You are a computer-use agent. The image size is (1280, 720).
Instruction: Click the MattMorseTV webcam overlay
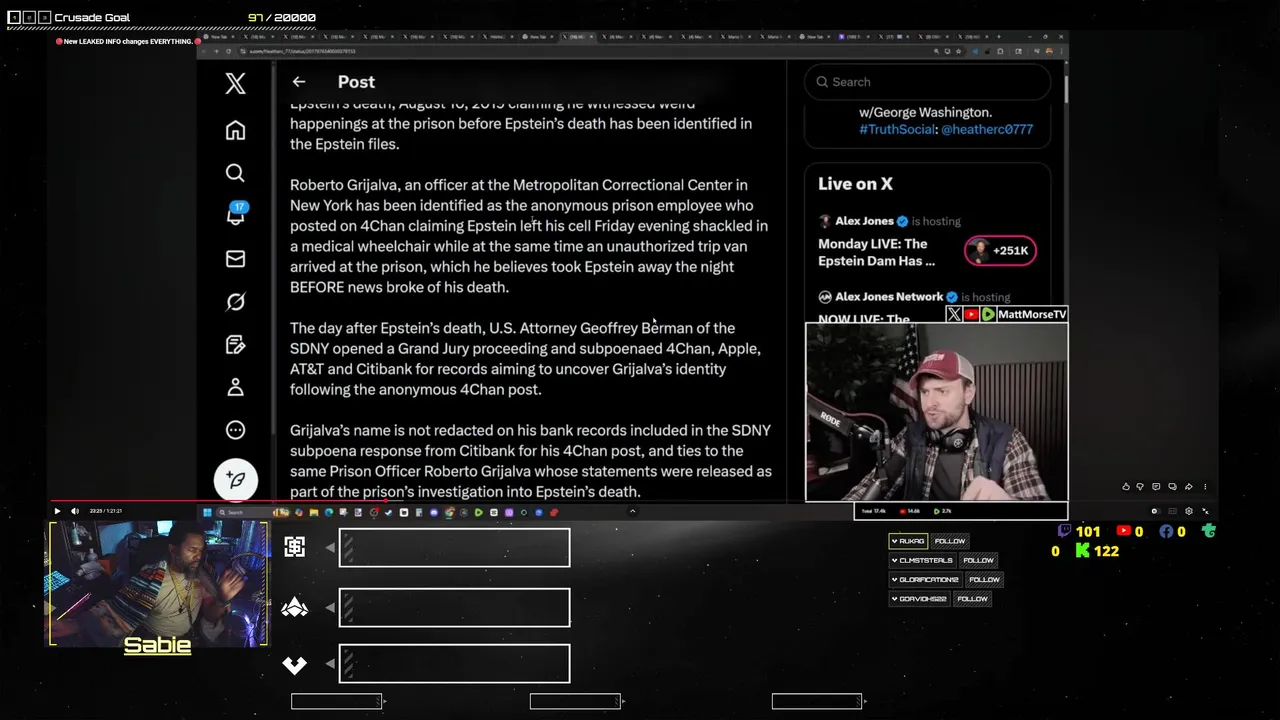937,412
